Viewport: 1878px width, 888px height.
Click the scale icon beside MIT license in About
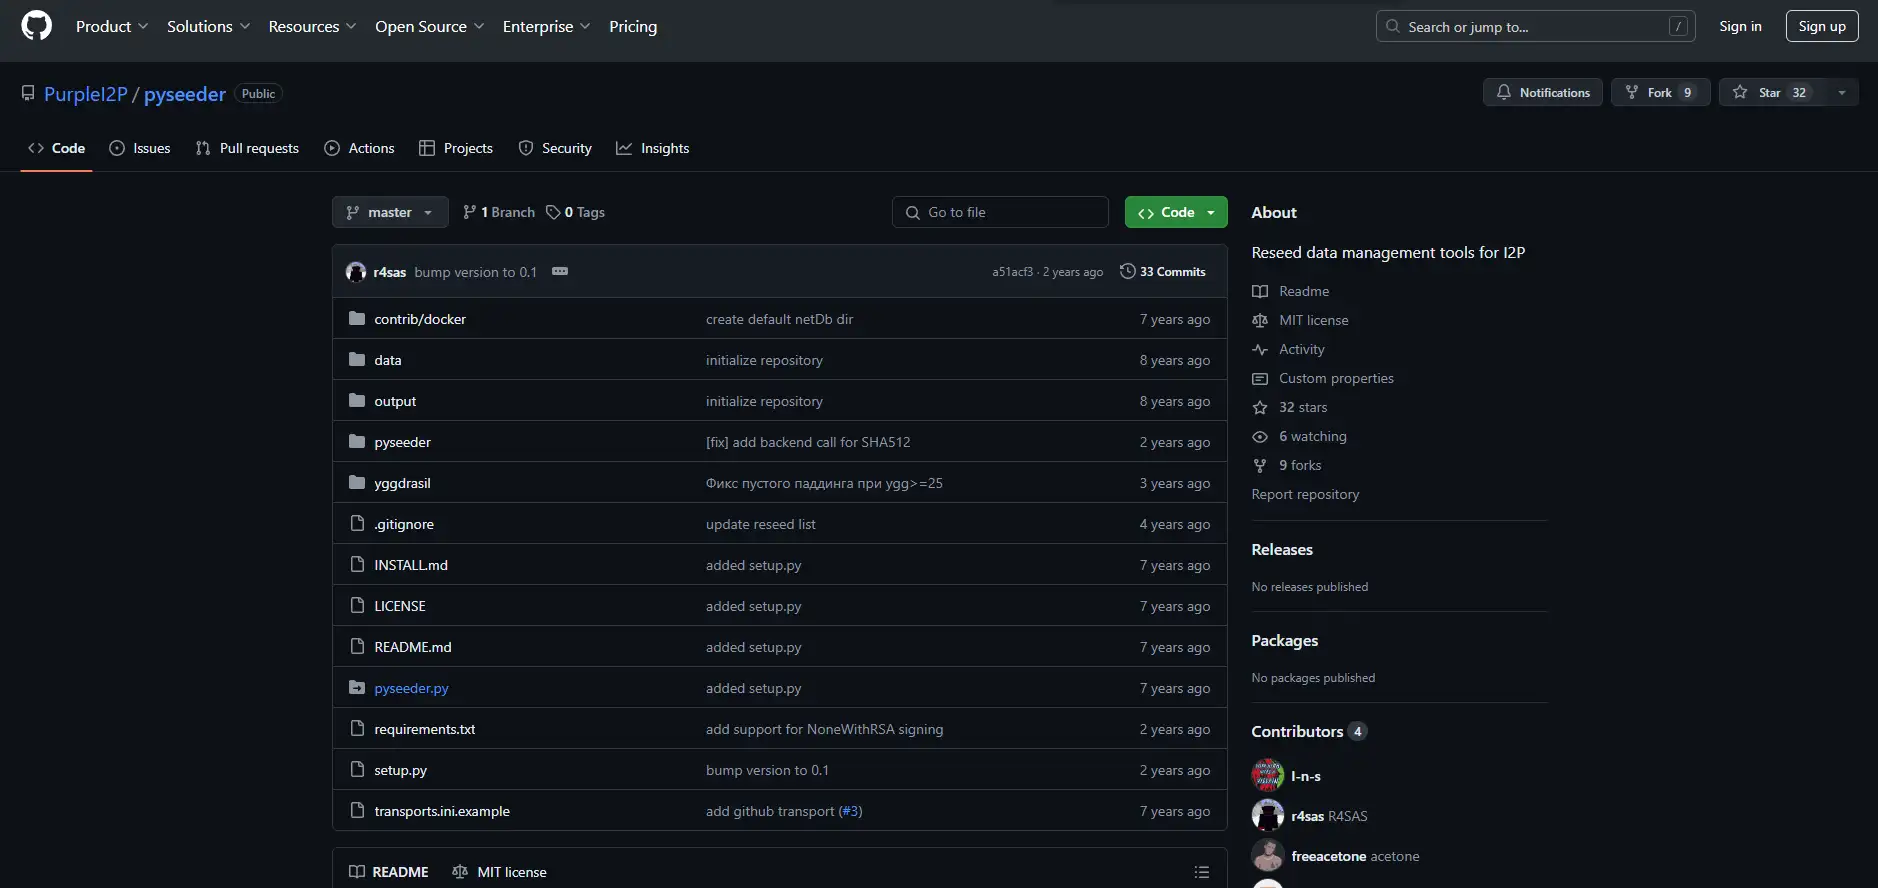tap(1260, 321)
